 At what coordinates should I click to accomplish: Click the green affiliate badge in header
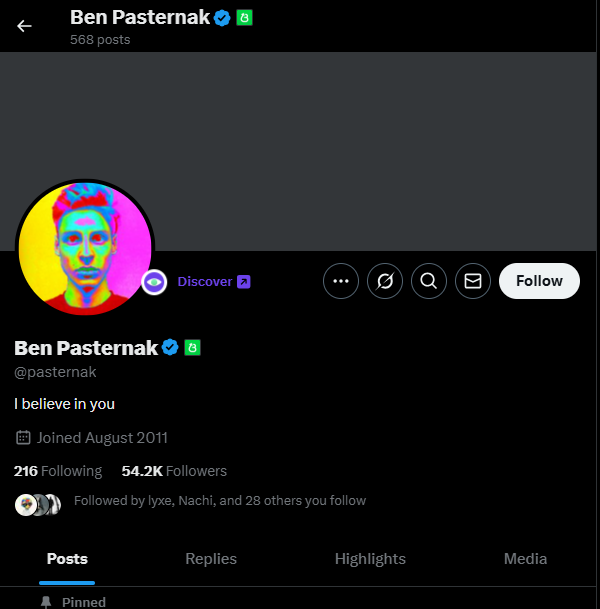pyautogui.click(x=244, y=18)
